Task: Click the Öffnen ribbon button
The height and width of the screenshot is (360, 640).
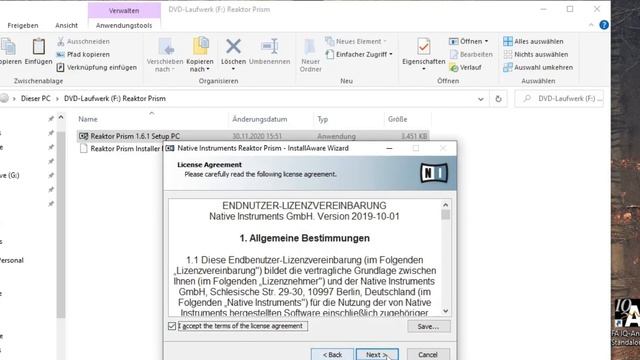Action: (468, 41)
